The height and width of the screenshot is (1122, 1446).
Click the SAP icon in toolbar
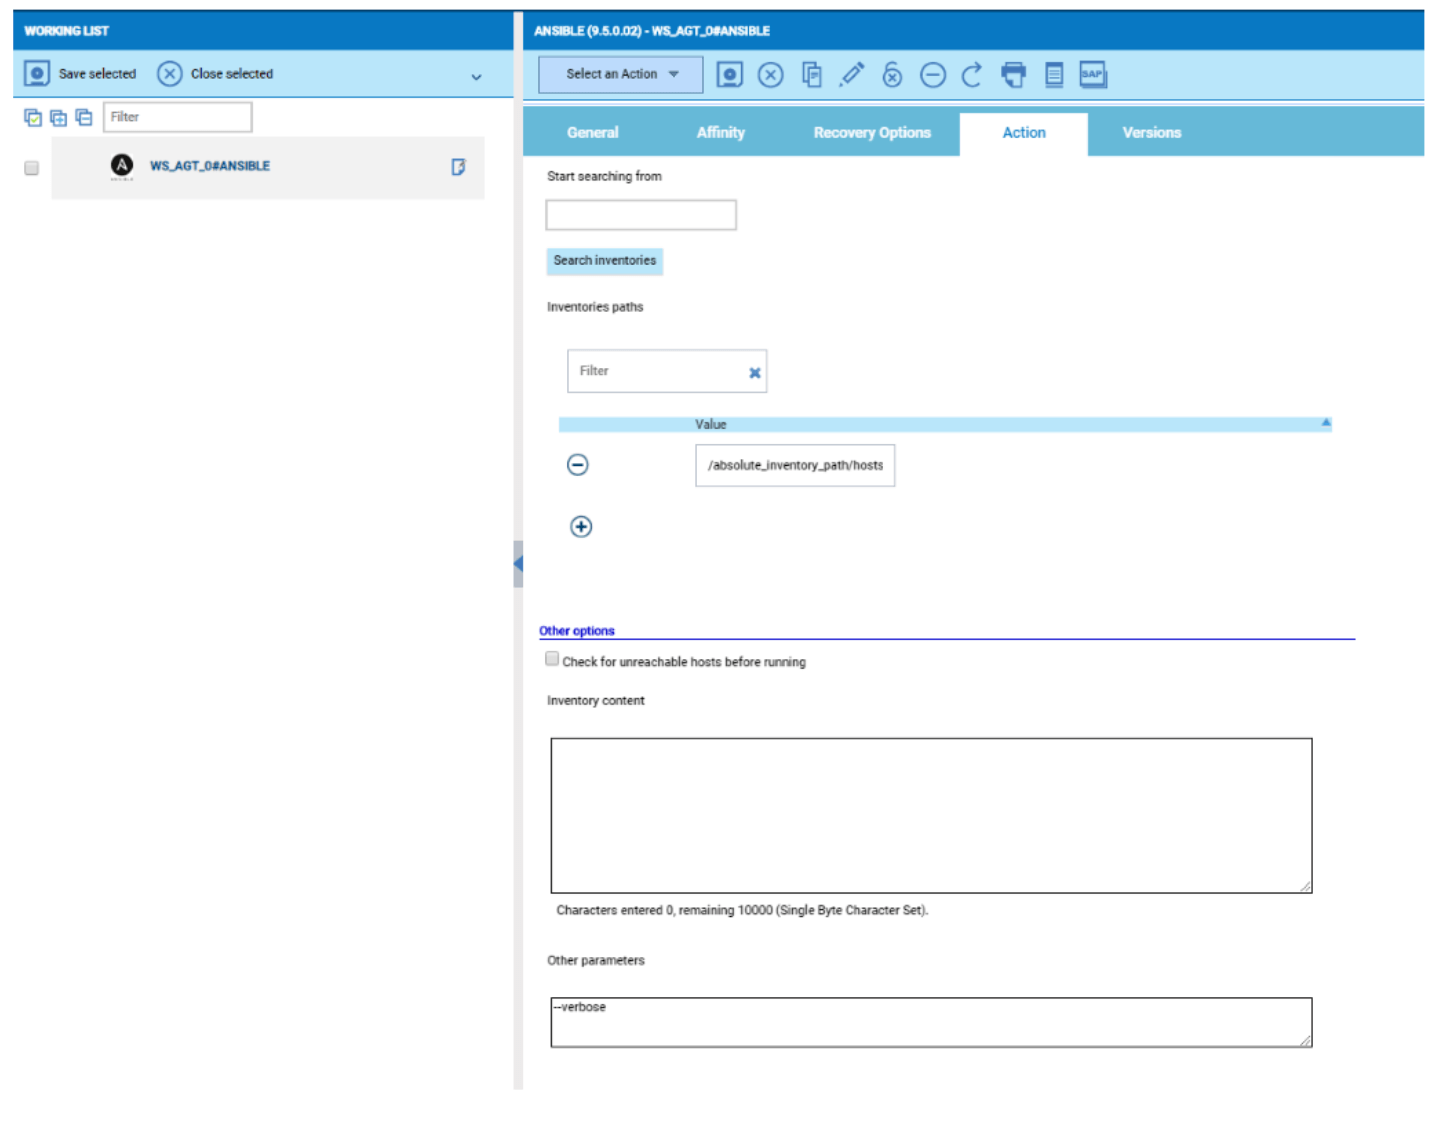1092,75
